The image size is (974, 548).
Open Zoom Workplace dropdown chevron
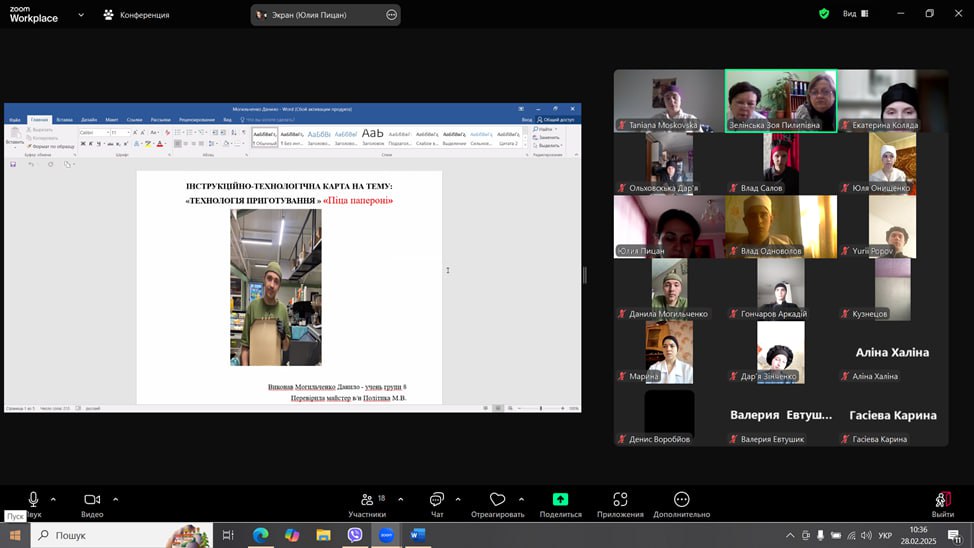[x=81, y=15]
